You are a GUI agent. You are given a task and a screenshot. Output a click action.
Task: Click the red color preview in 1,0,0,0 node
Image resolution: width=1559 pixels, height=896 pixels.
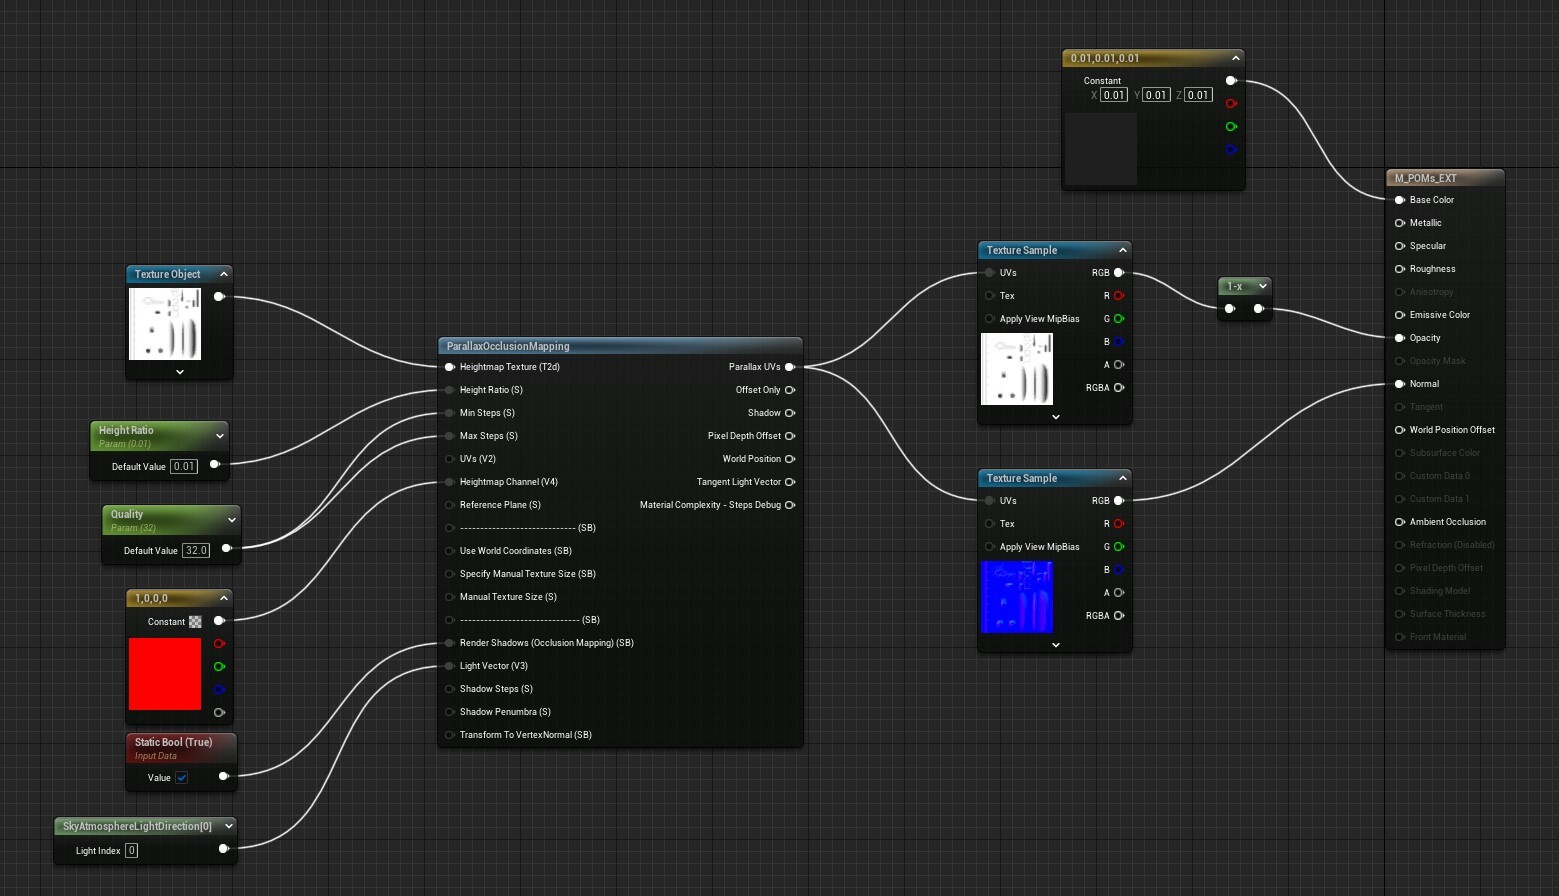pos(165,674)
